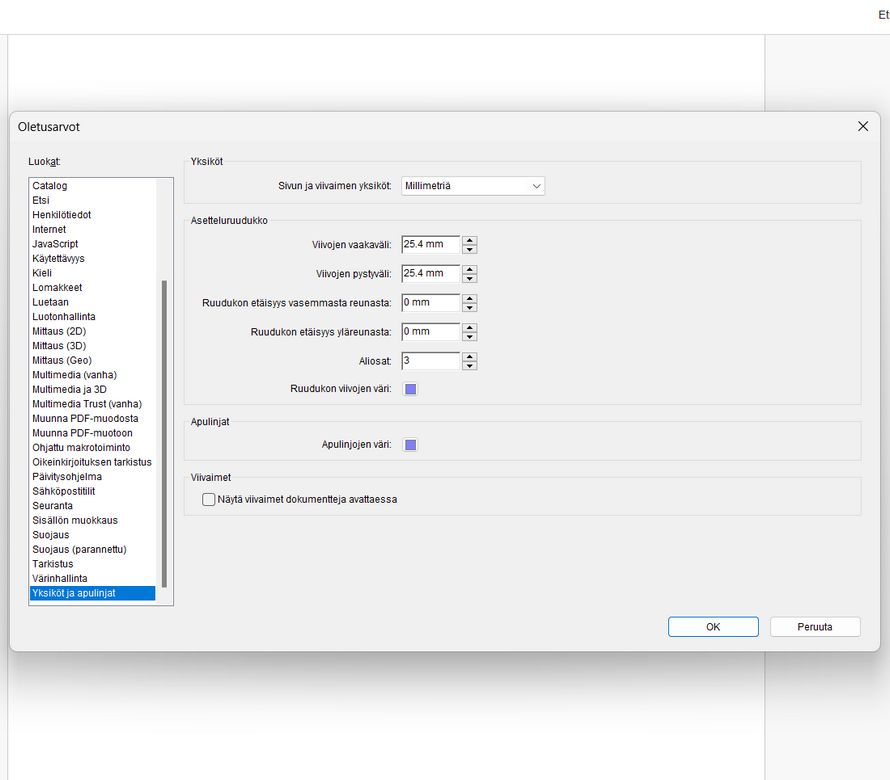
Task: Select Catalog category
Action: click(x=93, y=186)
